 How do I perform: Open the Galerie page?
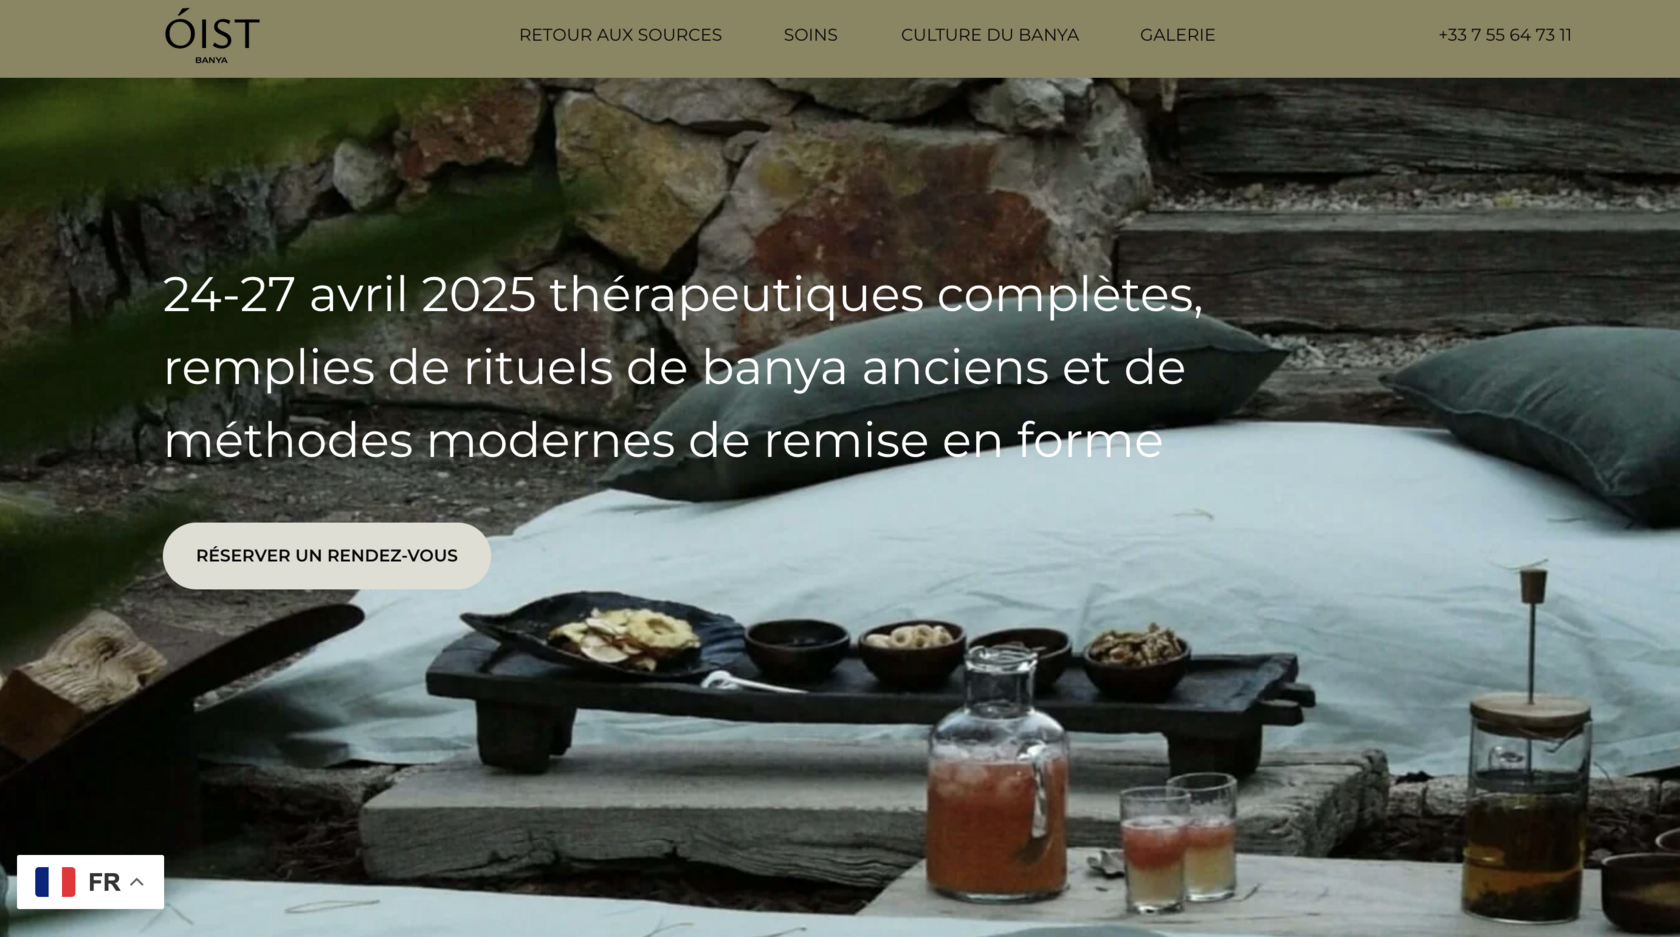click(x=1177, y=35)
